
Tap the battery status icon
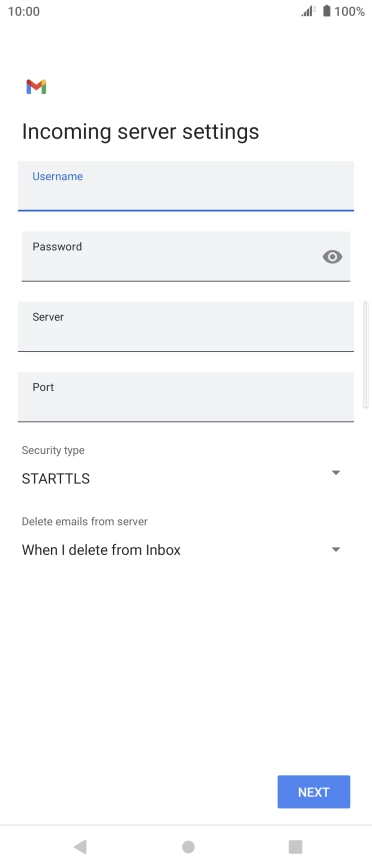pyautogui.click(x=327, y=11)
